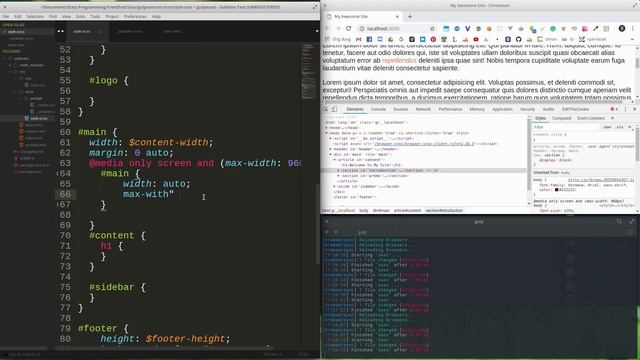640x360 pixels.
Task: Open the Chromium profile avatar
Action: click(622, 28)
